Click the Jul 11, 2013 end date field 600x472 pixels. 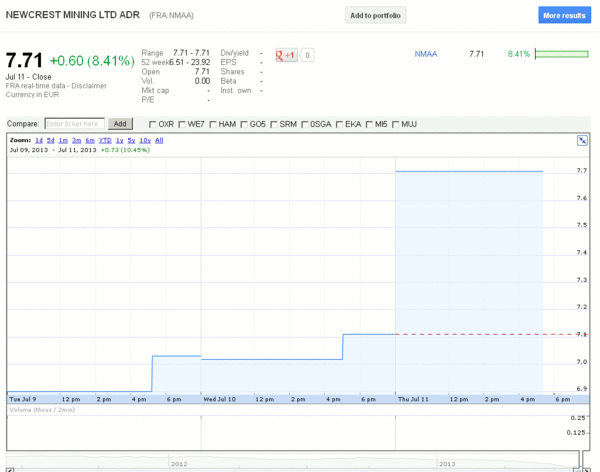coord(77,150)
